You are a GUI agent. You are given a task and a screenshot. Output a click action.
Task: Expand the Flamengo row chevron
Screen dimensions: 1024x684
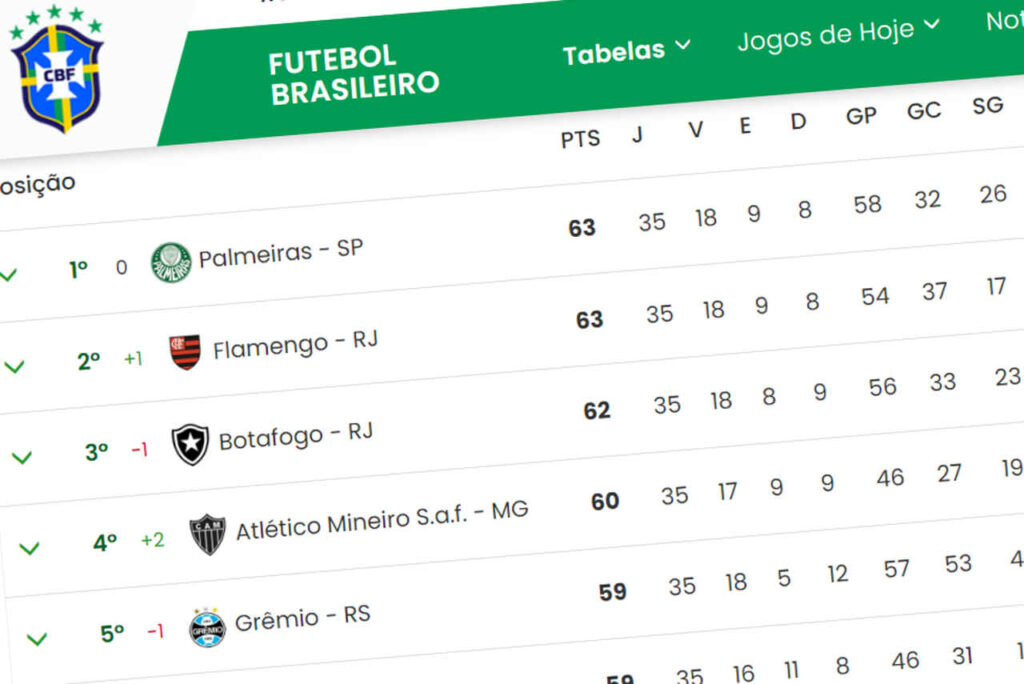[x=14, y=366]
